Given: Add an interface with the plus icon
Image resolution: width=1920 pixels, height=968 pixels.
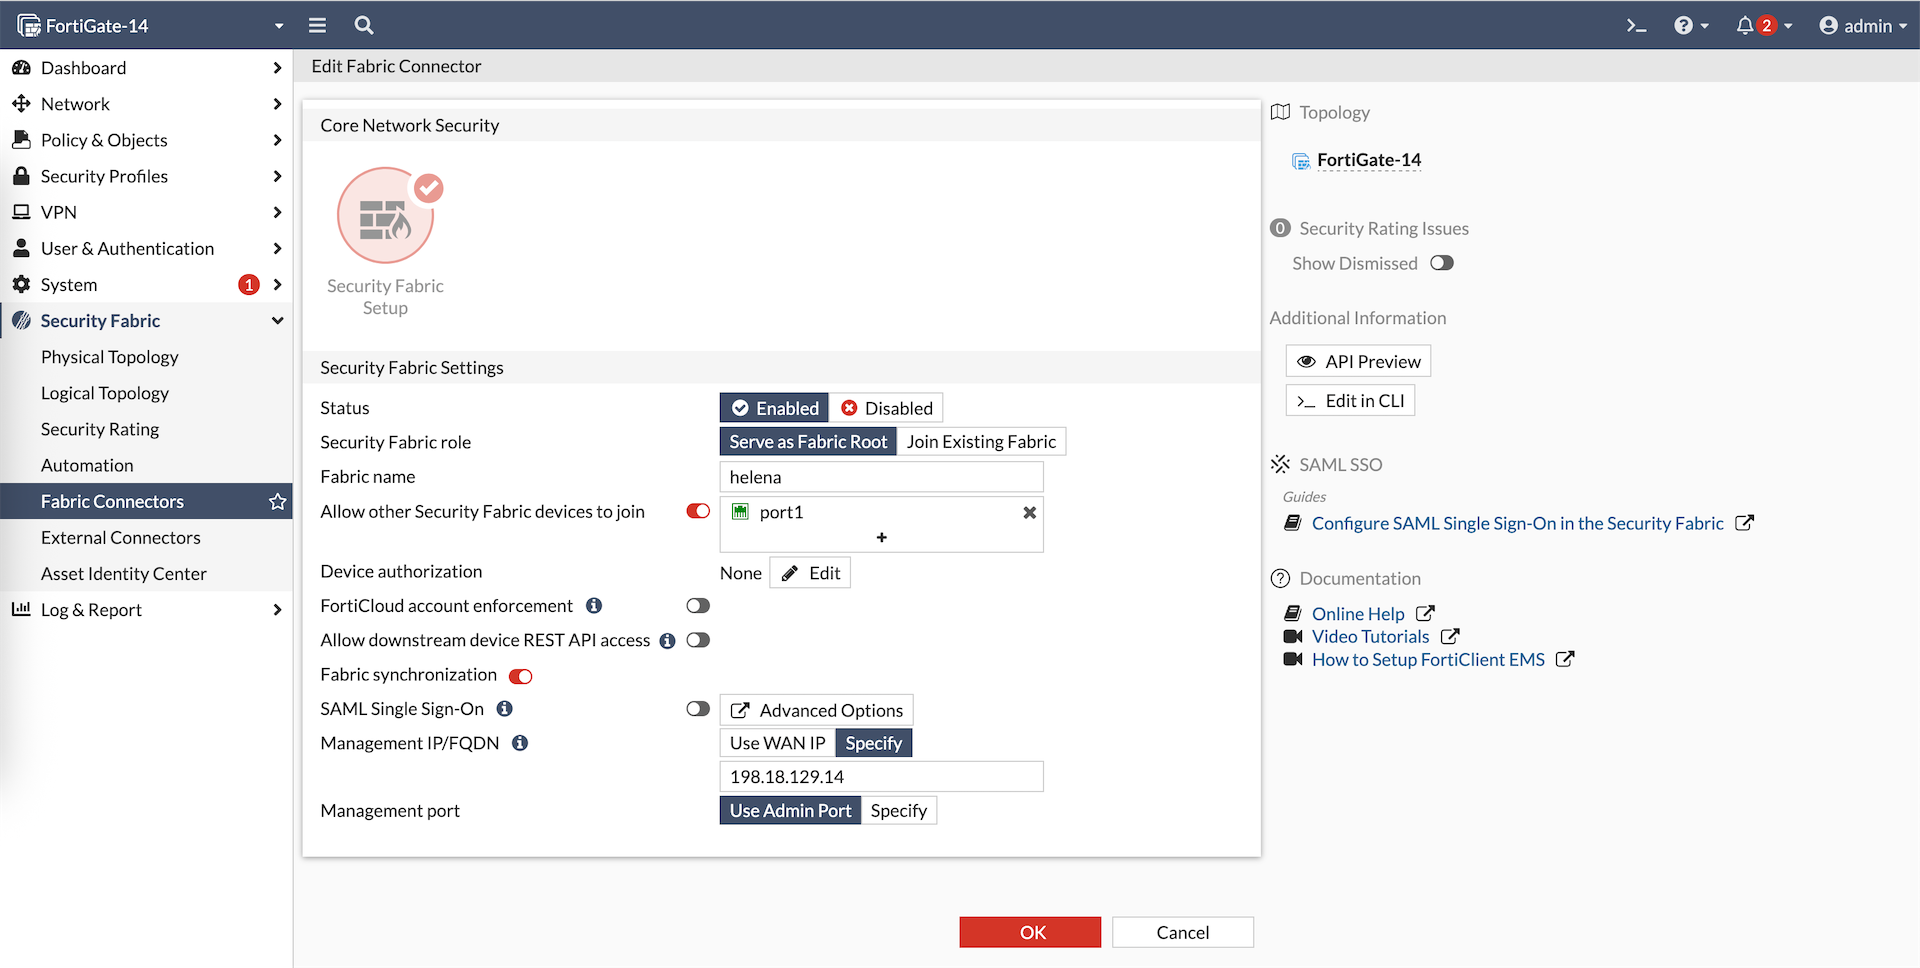Looking at the screenshot, I should click(881, 538).
